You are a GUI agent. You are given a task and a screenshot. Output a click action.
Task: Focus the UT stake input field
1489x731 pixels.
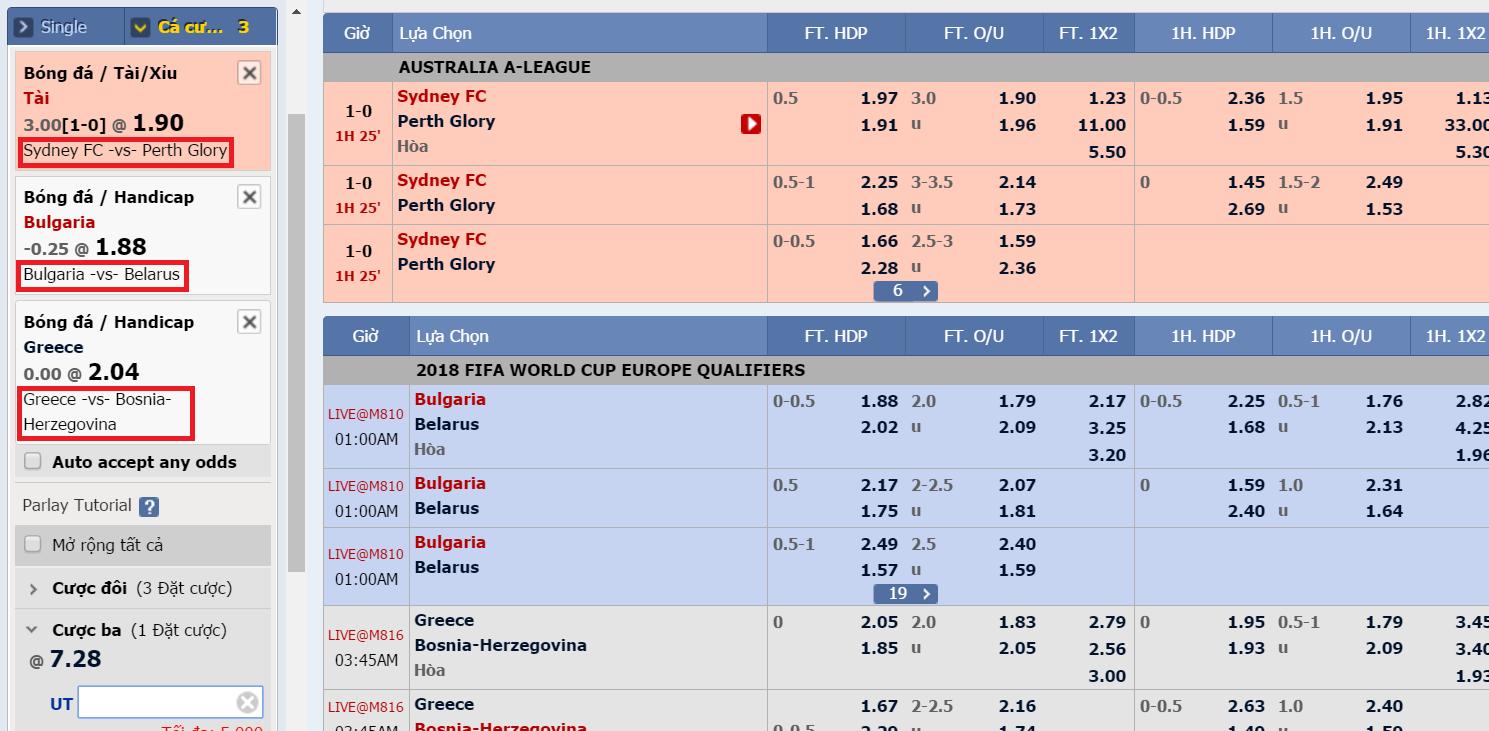tap(158, 702)
